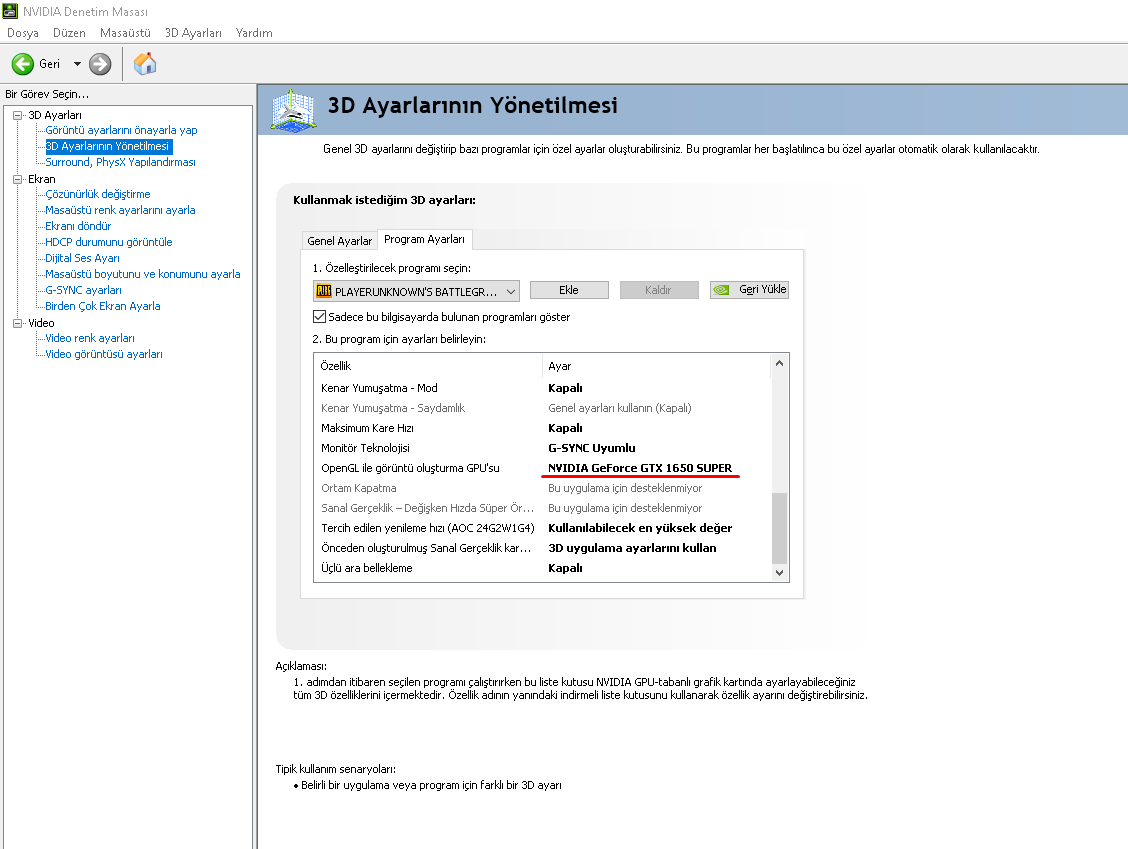1128x849 pixels.
Task: Open HDCP durumunu görüntüle
Action: pyautogui.click(x=109, y=242)
